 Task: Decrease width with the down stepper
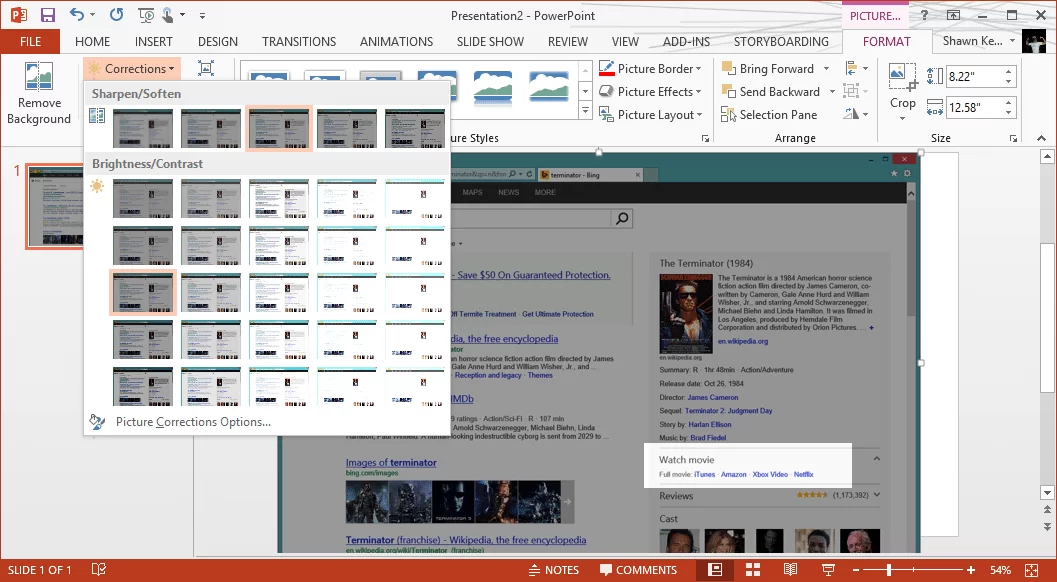click(x=1009, y=112)
